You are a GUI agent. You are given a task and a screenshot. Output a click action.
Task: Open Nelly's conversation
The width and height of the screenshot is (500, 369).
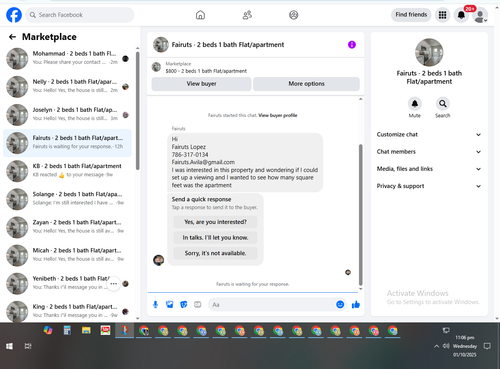pos(68,87)
